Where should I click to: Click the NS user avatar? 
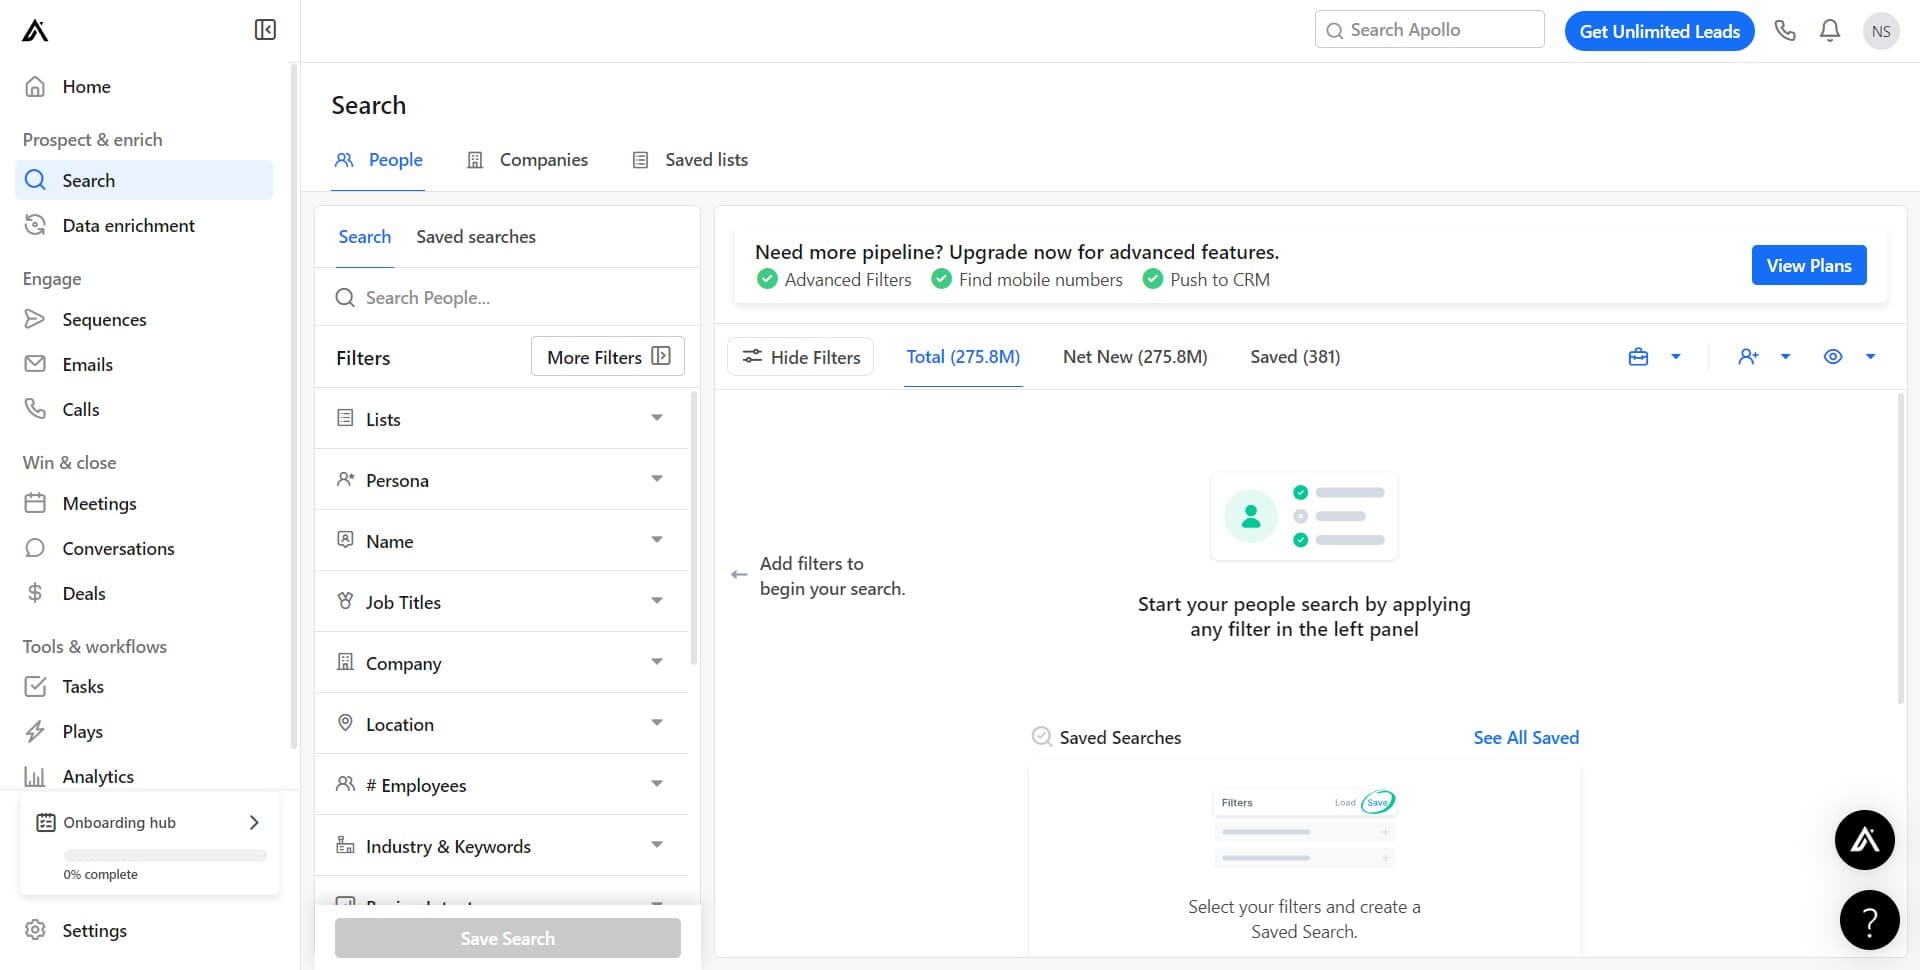1881,31
